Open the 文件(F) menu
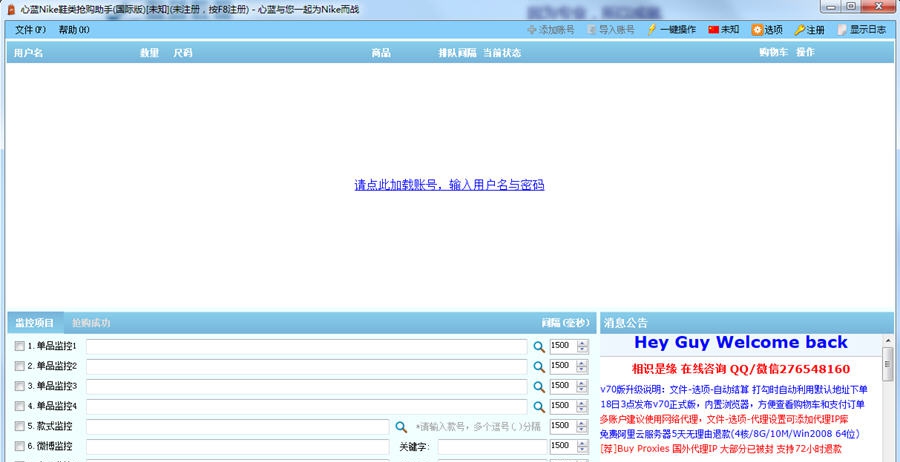900x462 pixels. 30,30
